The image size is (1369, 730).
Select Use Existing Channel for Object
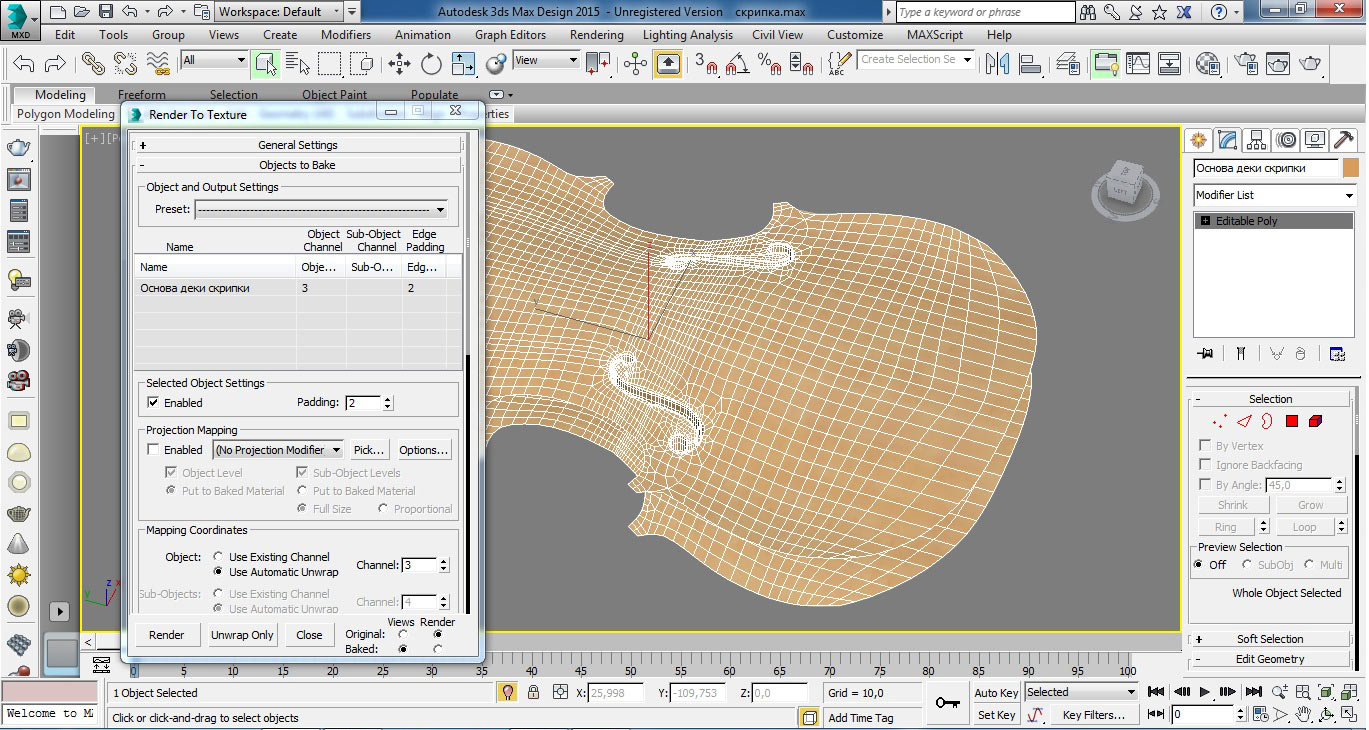(219, 557)
